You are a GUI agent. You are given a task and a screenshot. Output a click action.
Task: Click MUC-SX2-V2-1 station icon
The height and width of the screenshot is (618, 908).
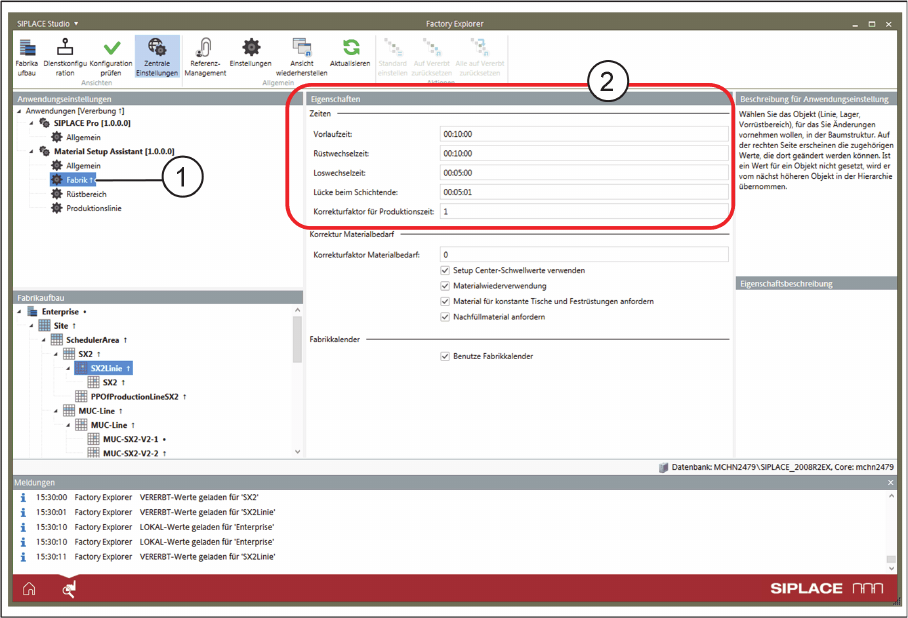(x=93, y=438)
